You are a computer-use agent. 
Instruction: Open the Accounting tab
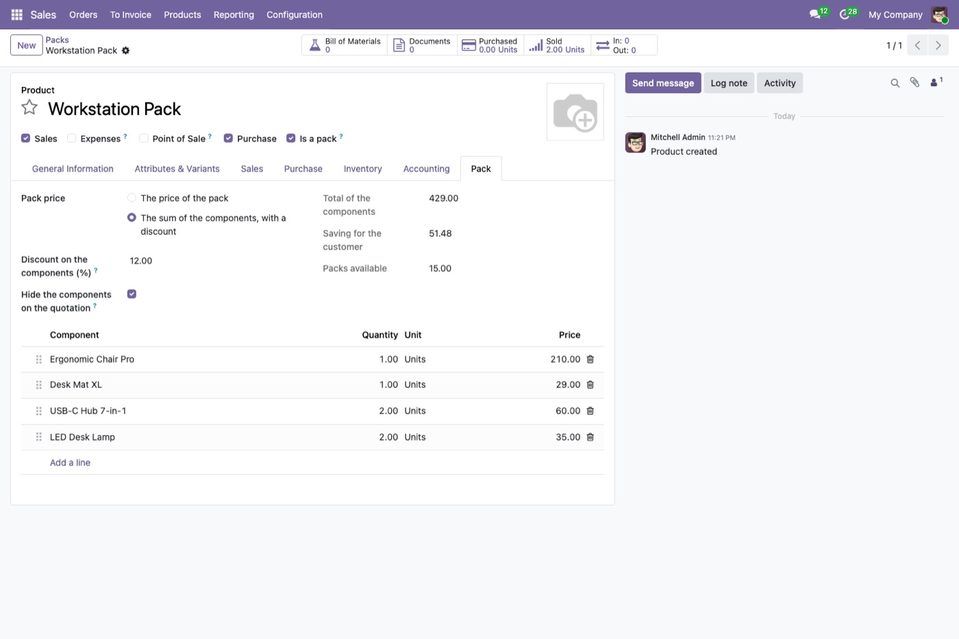tap(426, 169)
